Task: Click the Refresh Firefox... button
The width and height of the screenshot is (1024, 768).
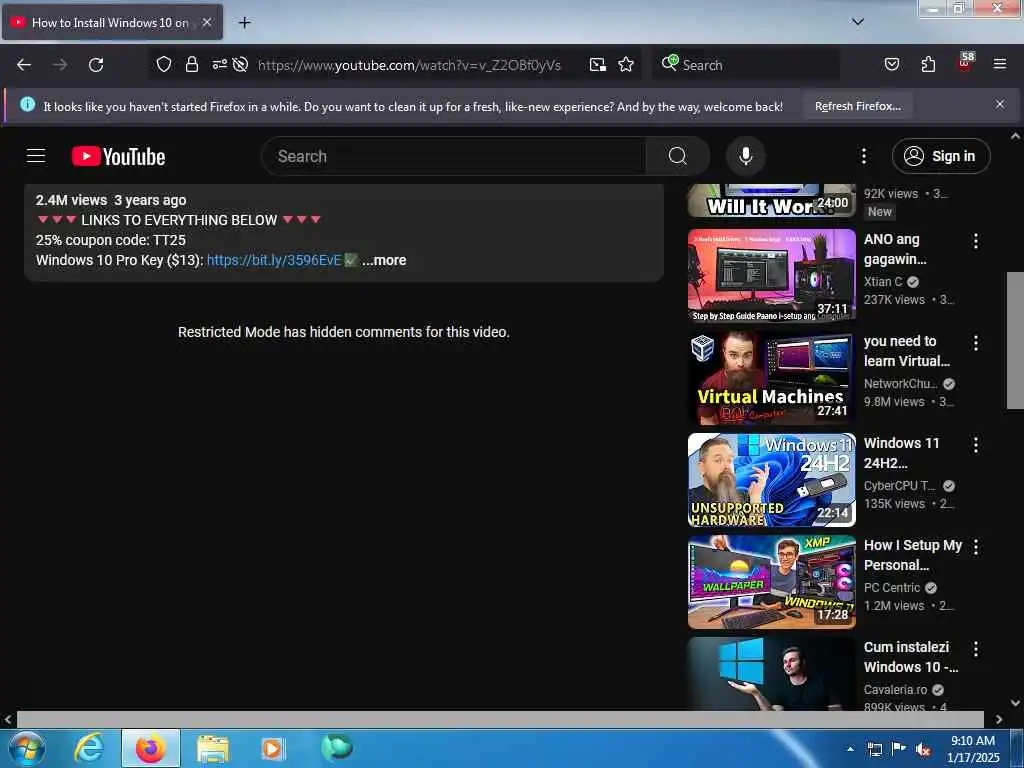Action: click(x=857, y=106)
